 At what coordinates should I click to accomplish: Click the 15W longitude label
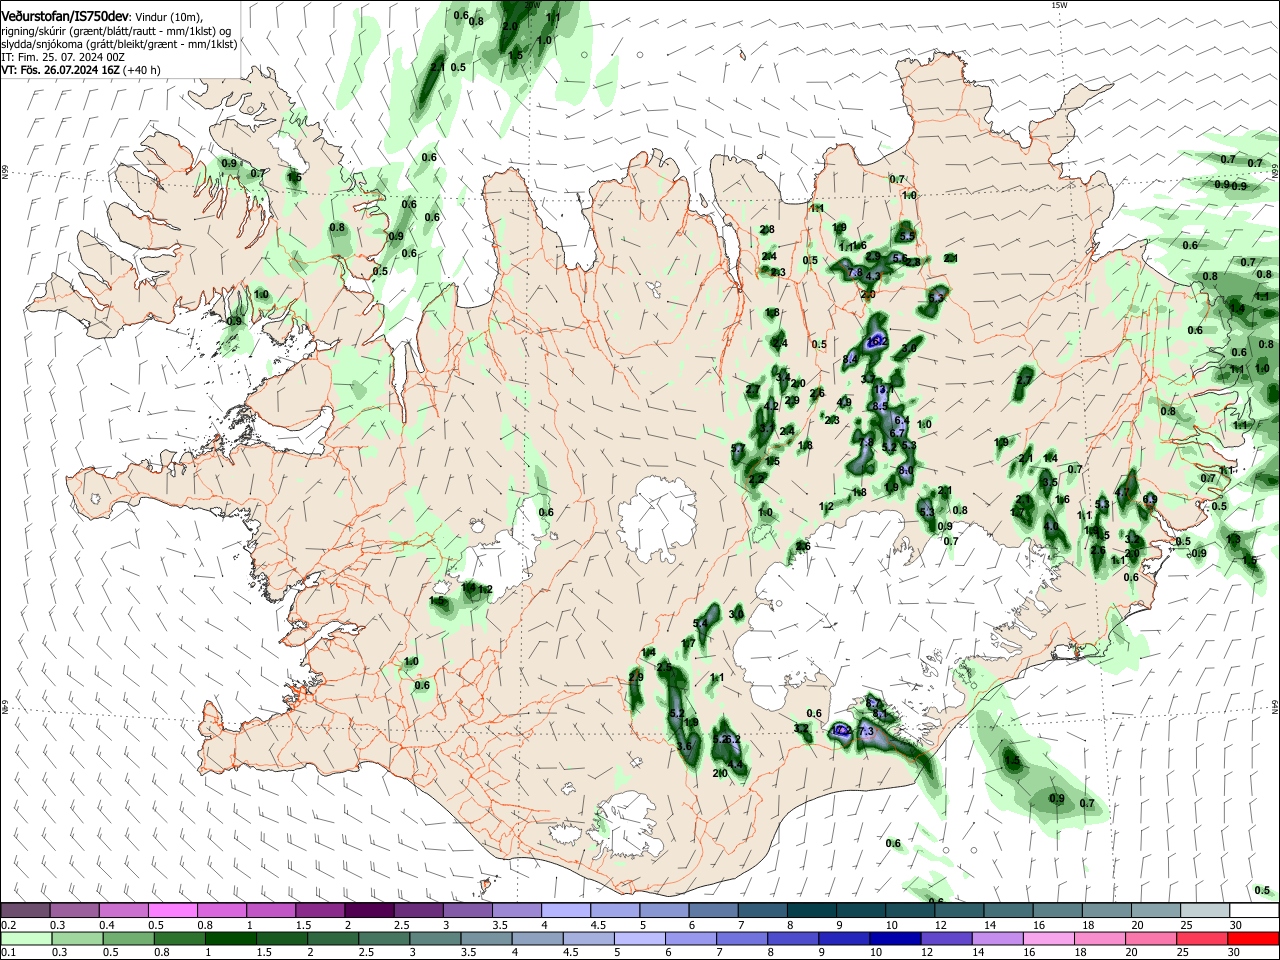[x=1059, y=5]
